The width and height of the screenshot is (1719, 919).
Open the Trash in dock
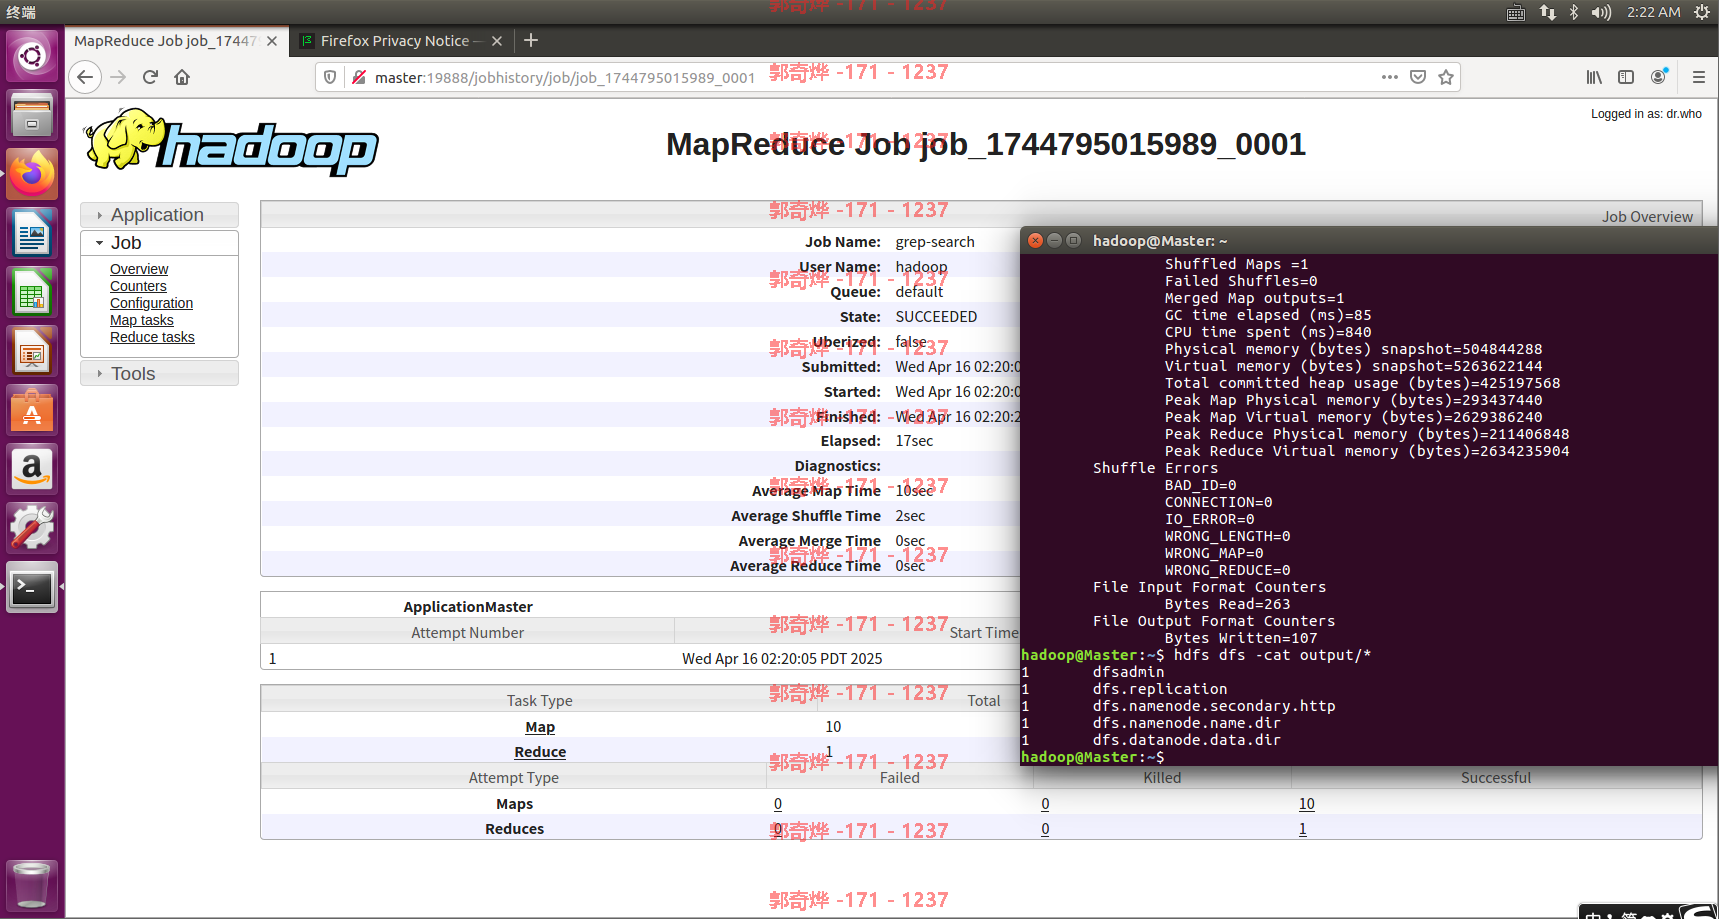point(32,885)
